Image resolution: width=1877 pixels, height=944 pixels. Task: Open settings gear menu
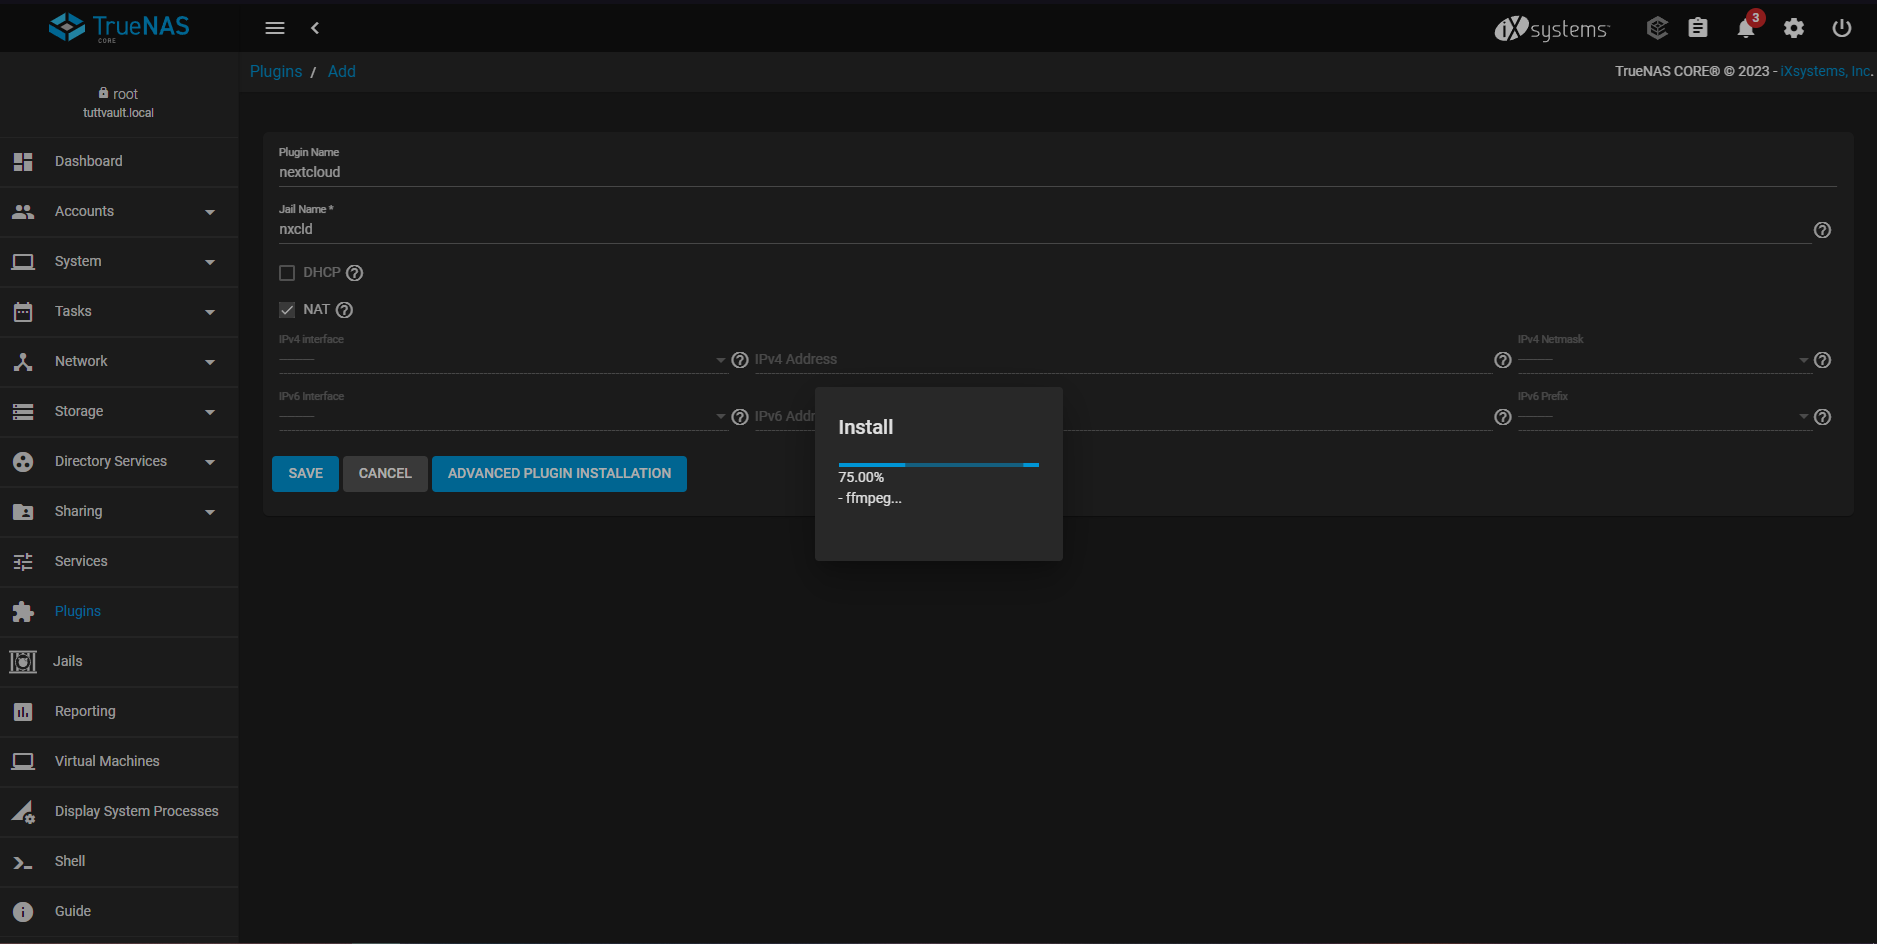pyautogui.click(x=1794, y=28)
